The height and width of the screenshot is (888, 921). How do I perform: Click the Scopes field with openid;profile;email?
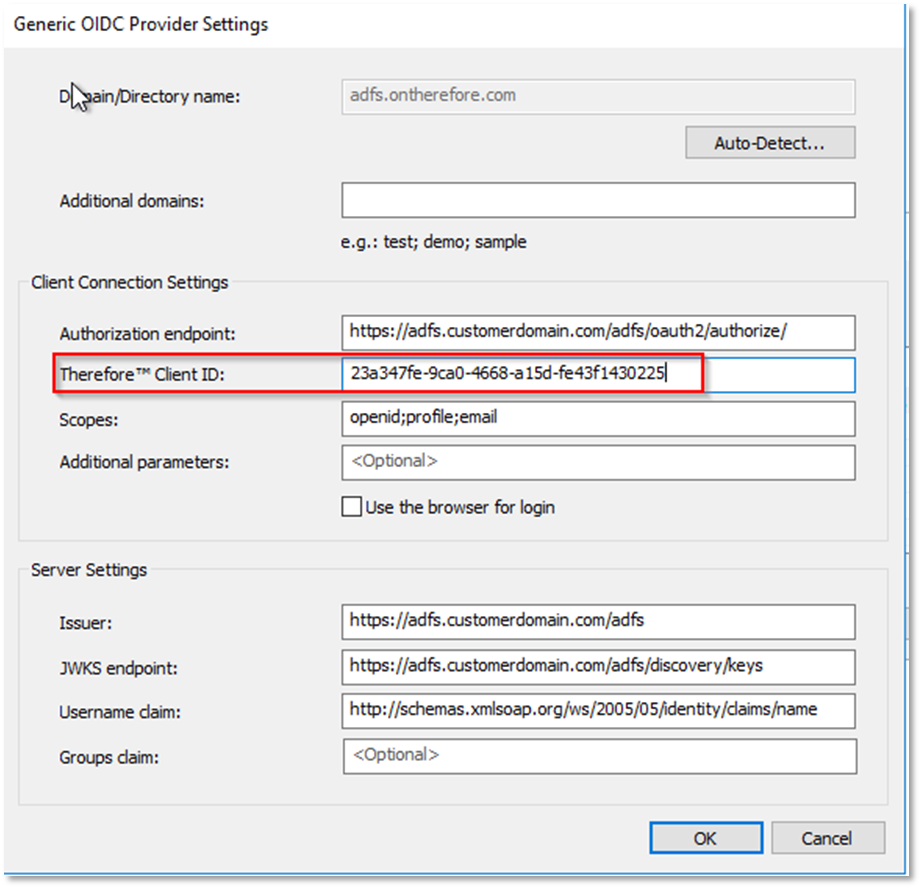point(597,418)
